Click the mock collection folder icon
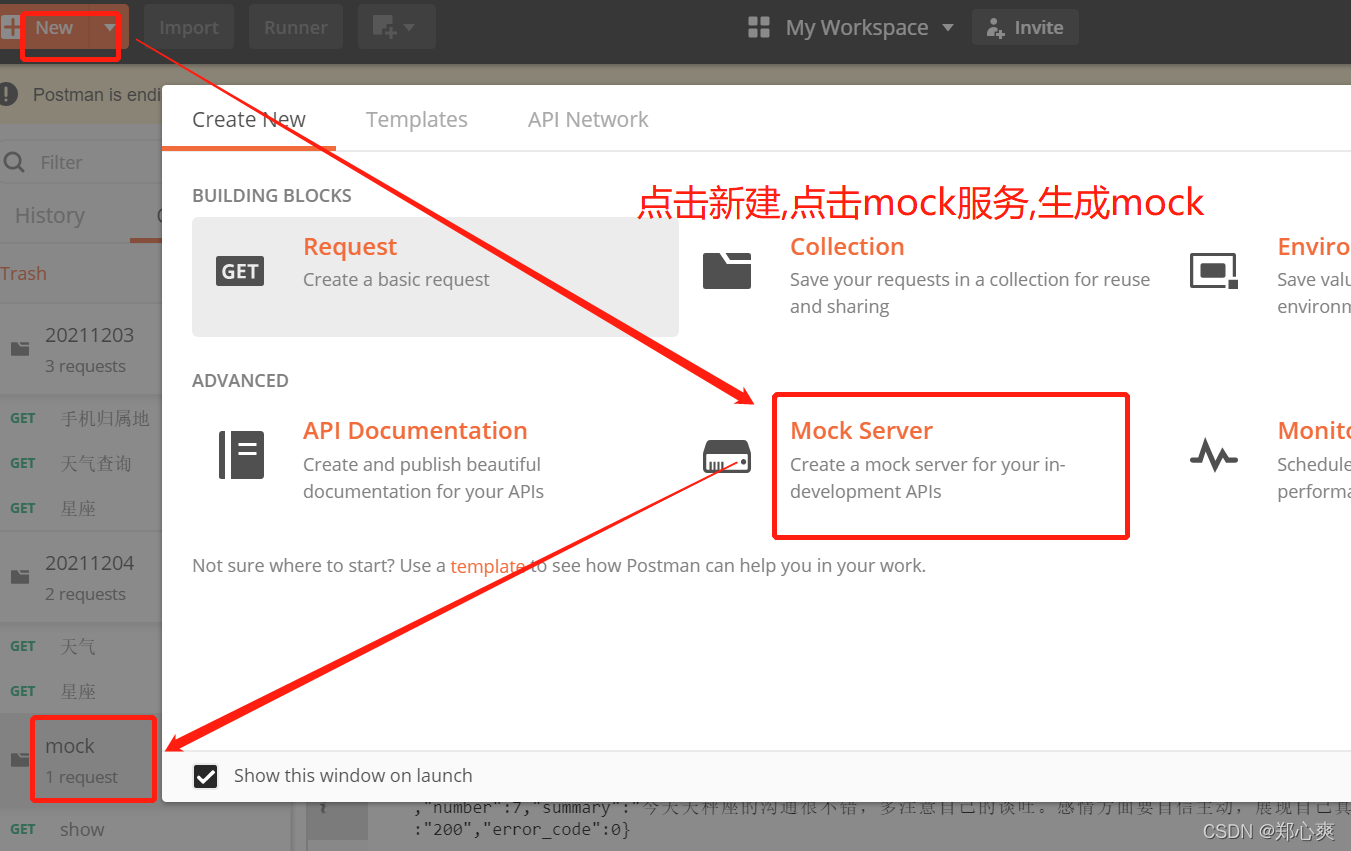Screen dimensions: 1351x851 coord(20,760)
